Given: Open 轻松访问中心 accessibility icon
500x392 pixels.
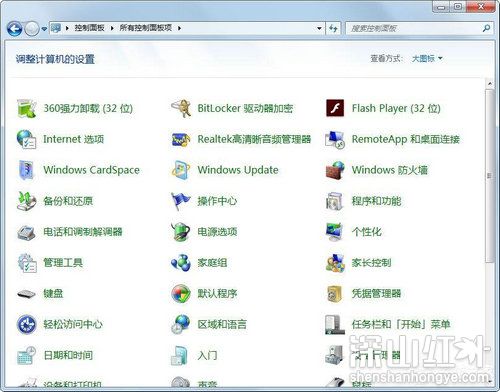Looking at the screenshot, I should coord(27,324).
